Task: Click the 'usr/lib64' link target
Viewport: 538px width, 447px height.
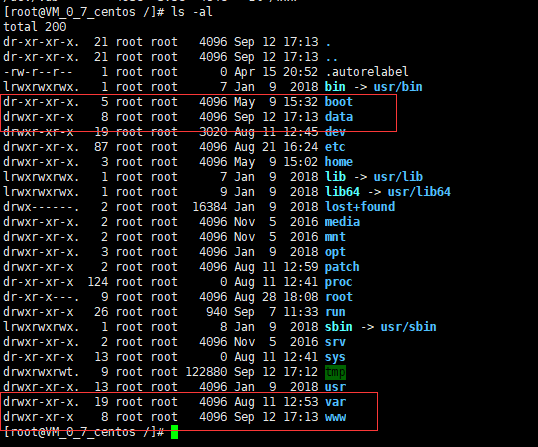Action: pyautogui.click(x=419, y=192)
